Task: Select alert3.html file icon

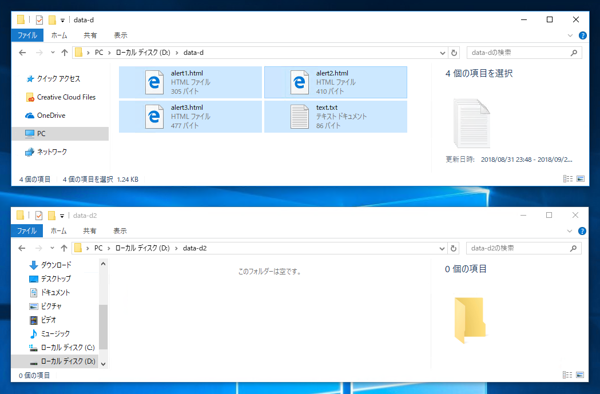Action: coord(154,117)
